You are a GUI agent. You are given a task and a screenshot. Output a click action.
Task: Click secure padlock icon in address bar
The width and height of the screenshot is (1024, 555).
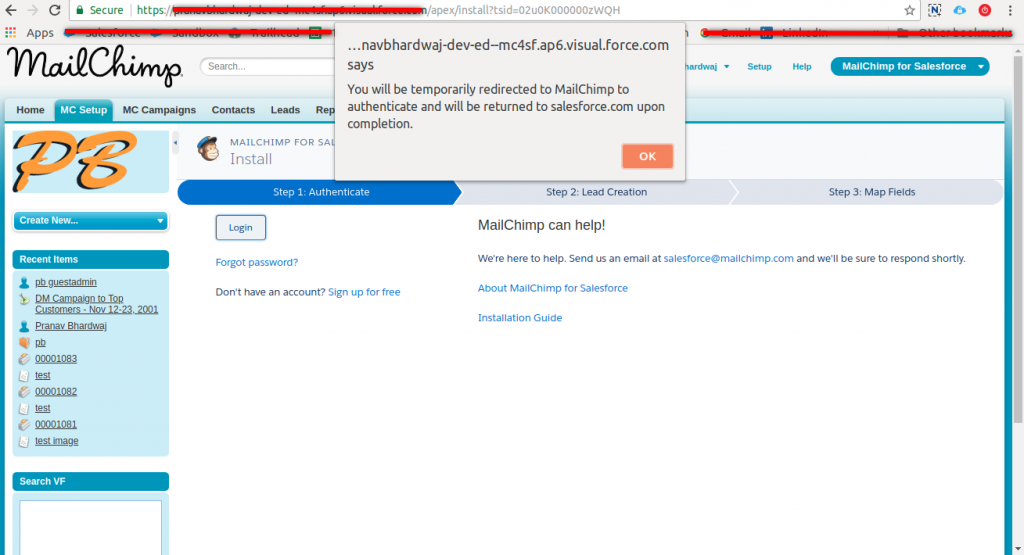coord(80,10)
